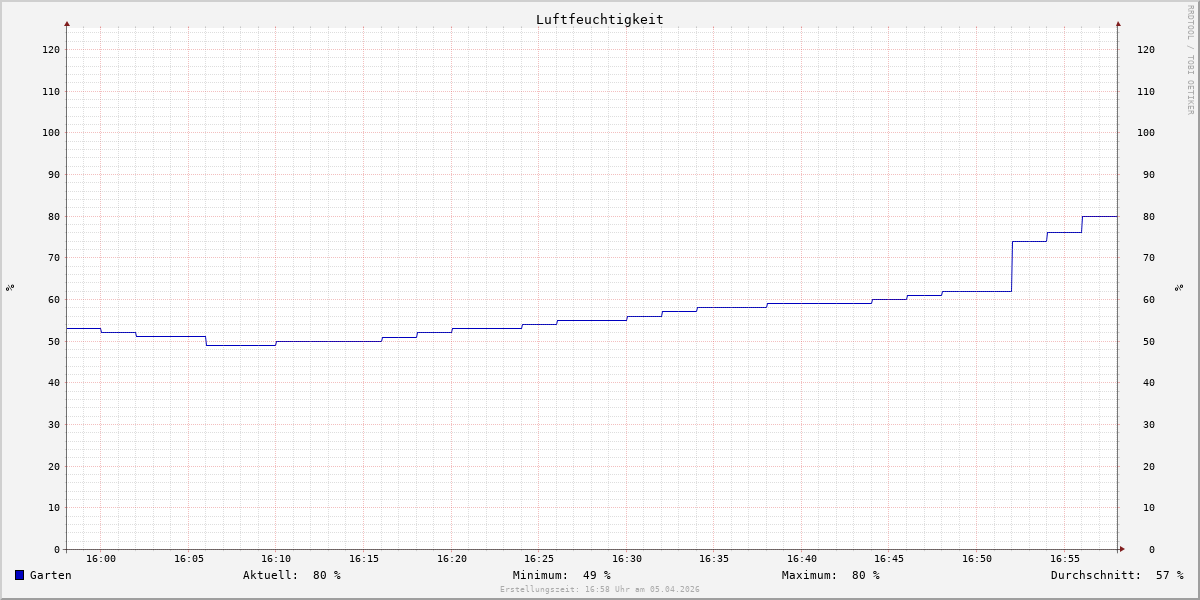Select the Garten legend label

pyautogui.click(x=50, y=575)
